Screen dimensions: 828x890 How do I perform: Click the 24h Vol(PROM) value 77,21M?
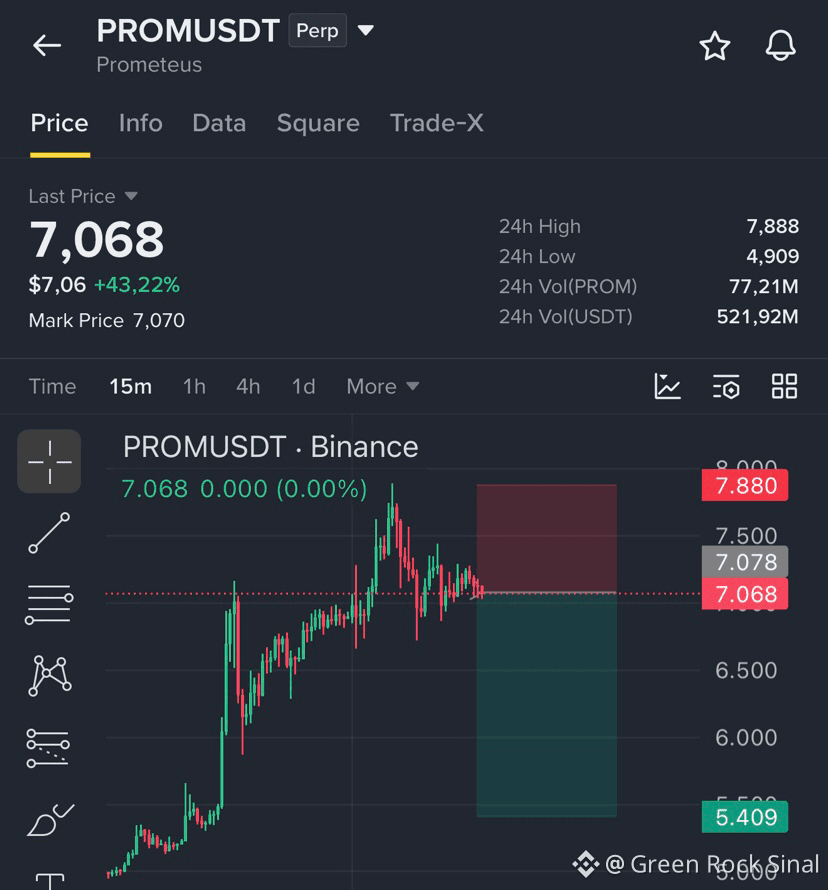(764, 287)
